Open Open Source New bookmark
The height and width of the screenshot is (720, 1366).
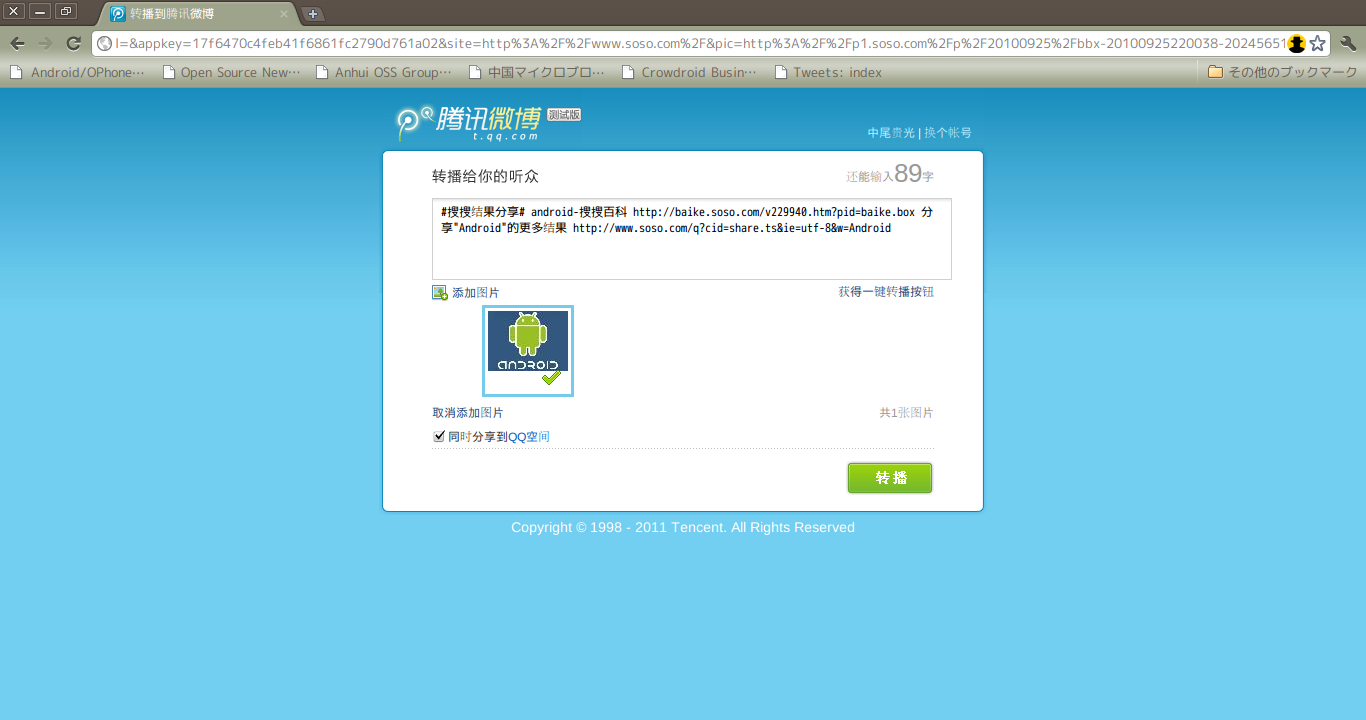(x=231, y=72)
